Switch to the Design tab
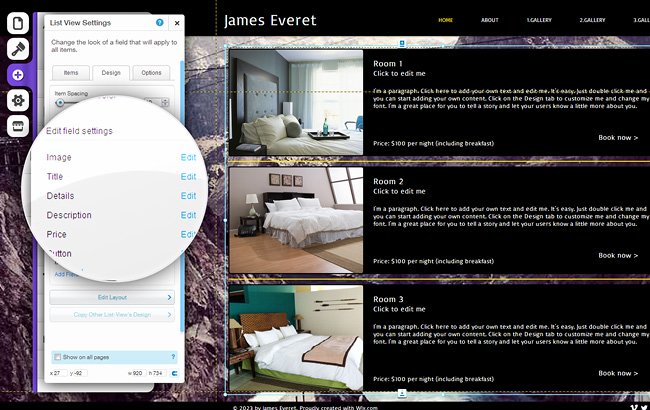Viewport: 650px width, 410px height. point(111,73)
